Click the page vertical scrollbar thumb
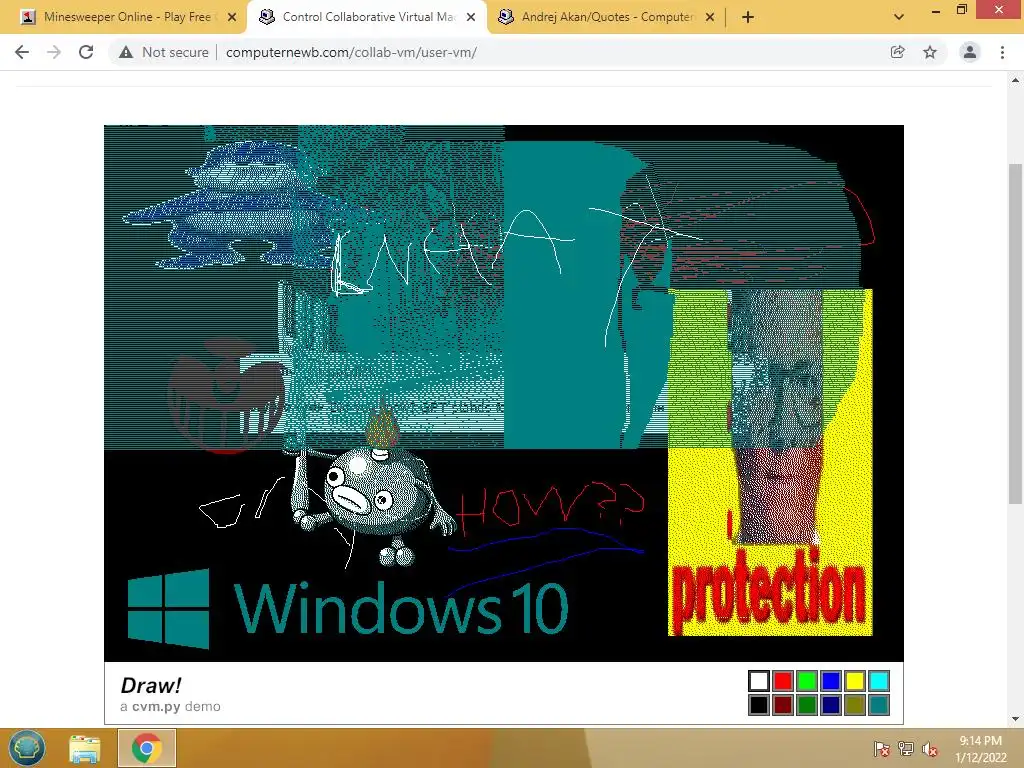 coord(1015,333)
